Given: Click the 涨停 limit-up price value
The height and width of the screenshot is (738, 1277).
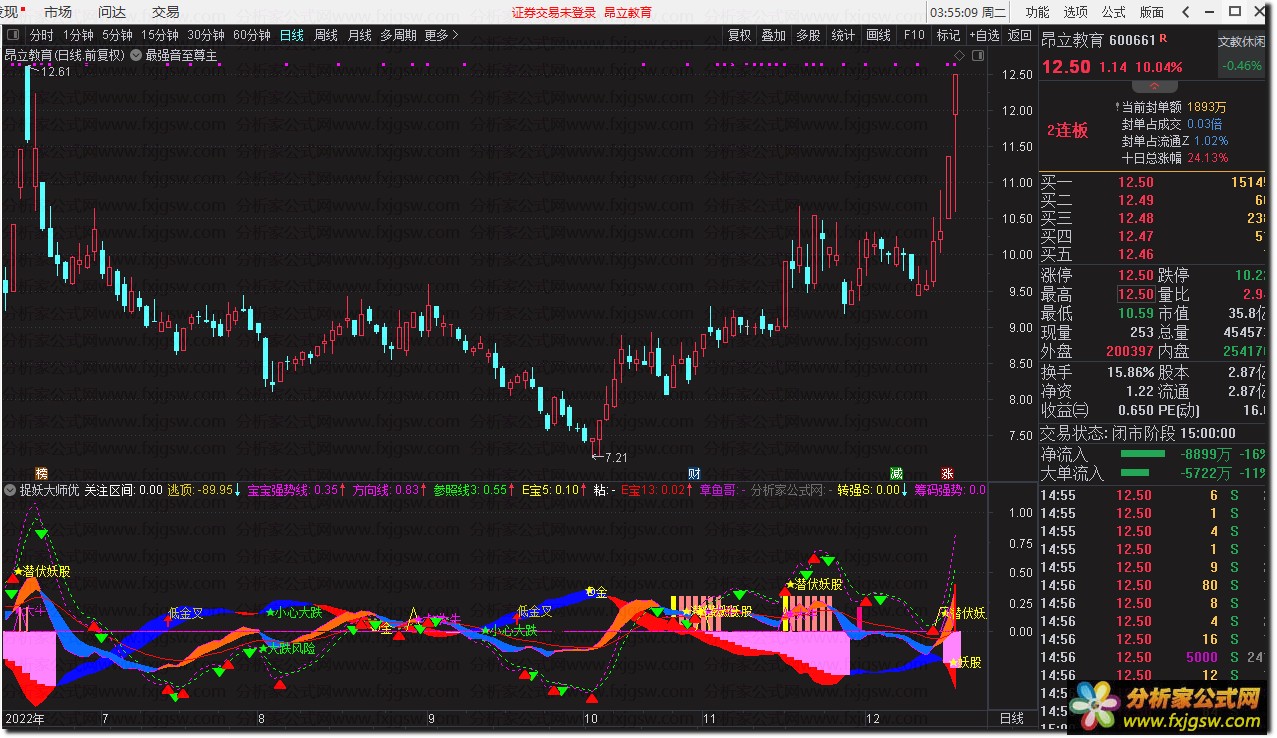Looking at the screenshot, I should point(1135,275).
